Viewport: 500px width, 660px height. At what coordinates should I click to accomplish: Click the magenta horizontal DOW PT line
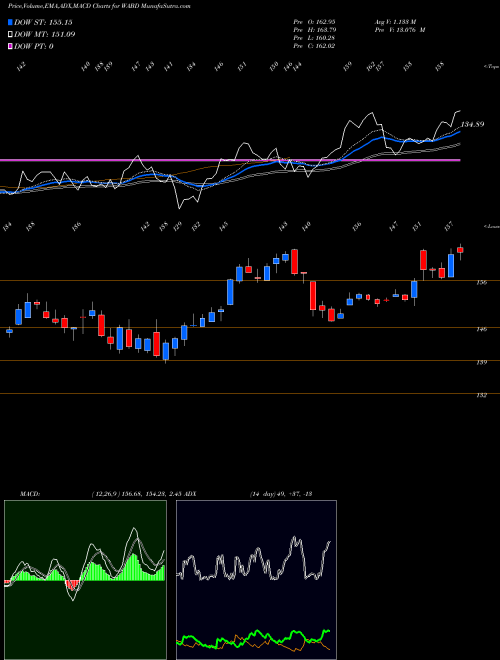point(230,160)
